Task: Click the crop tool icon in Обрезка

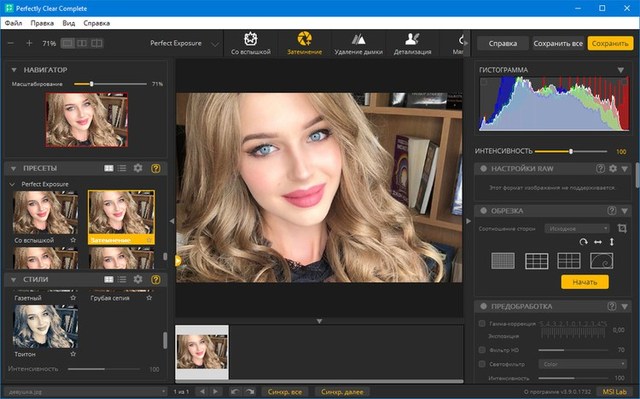Action: [x=622, y=228]
